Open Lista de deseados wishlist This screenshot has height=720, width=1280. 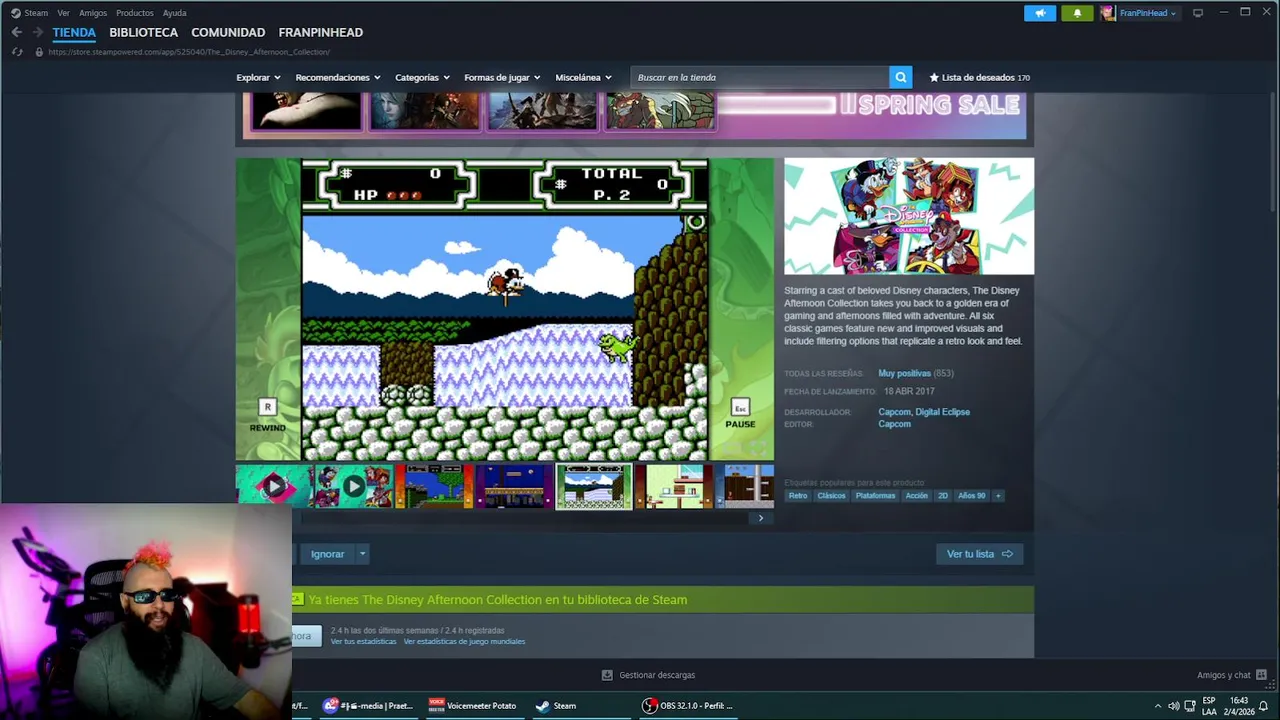(x=980, y=77)
